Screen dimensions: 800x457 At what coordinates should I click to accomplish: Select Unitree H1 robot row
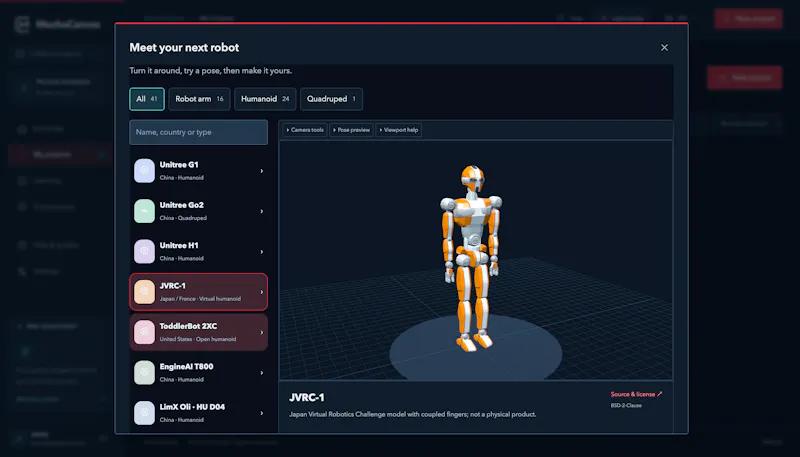click(x=198, y=251)
